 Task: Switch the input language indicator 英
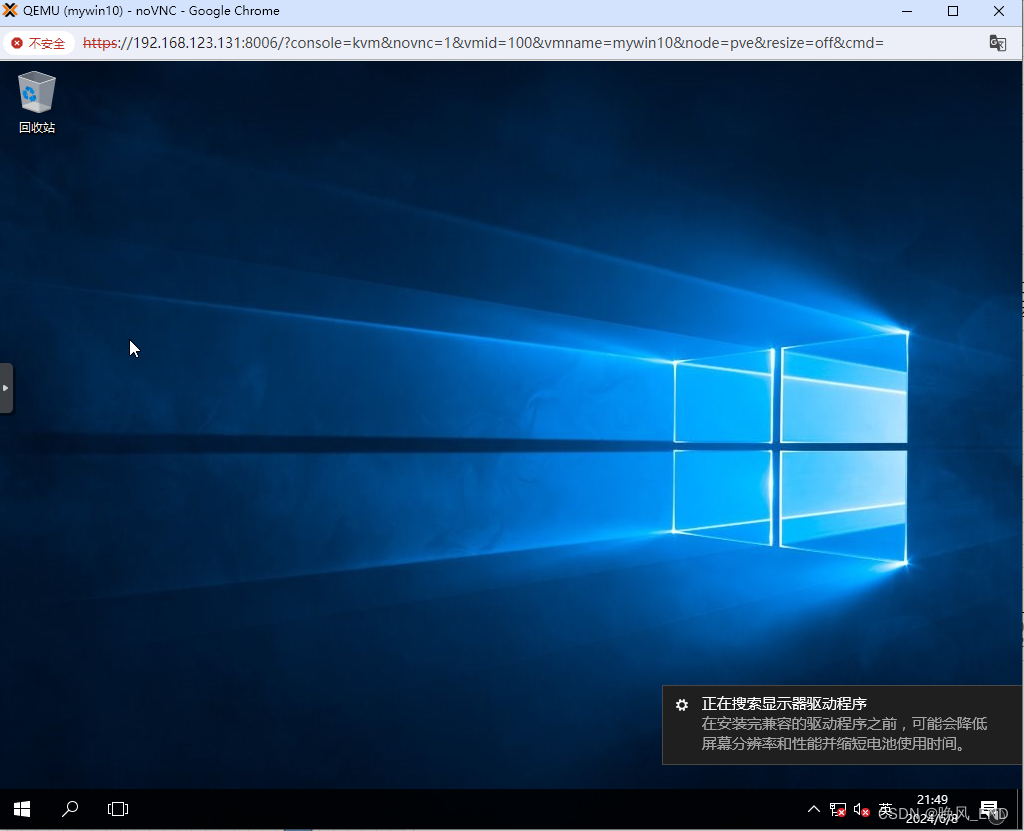point(886,809)
